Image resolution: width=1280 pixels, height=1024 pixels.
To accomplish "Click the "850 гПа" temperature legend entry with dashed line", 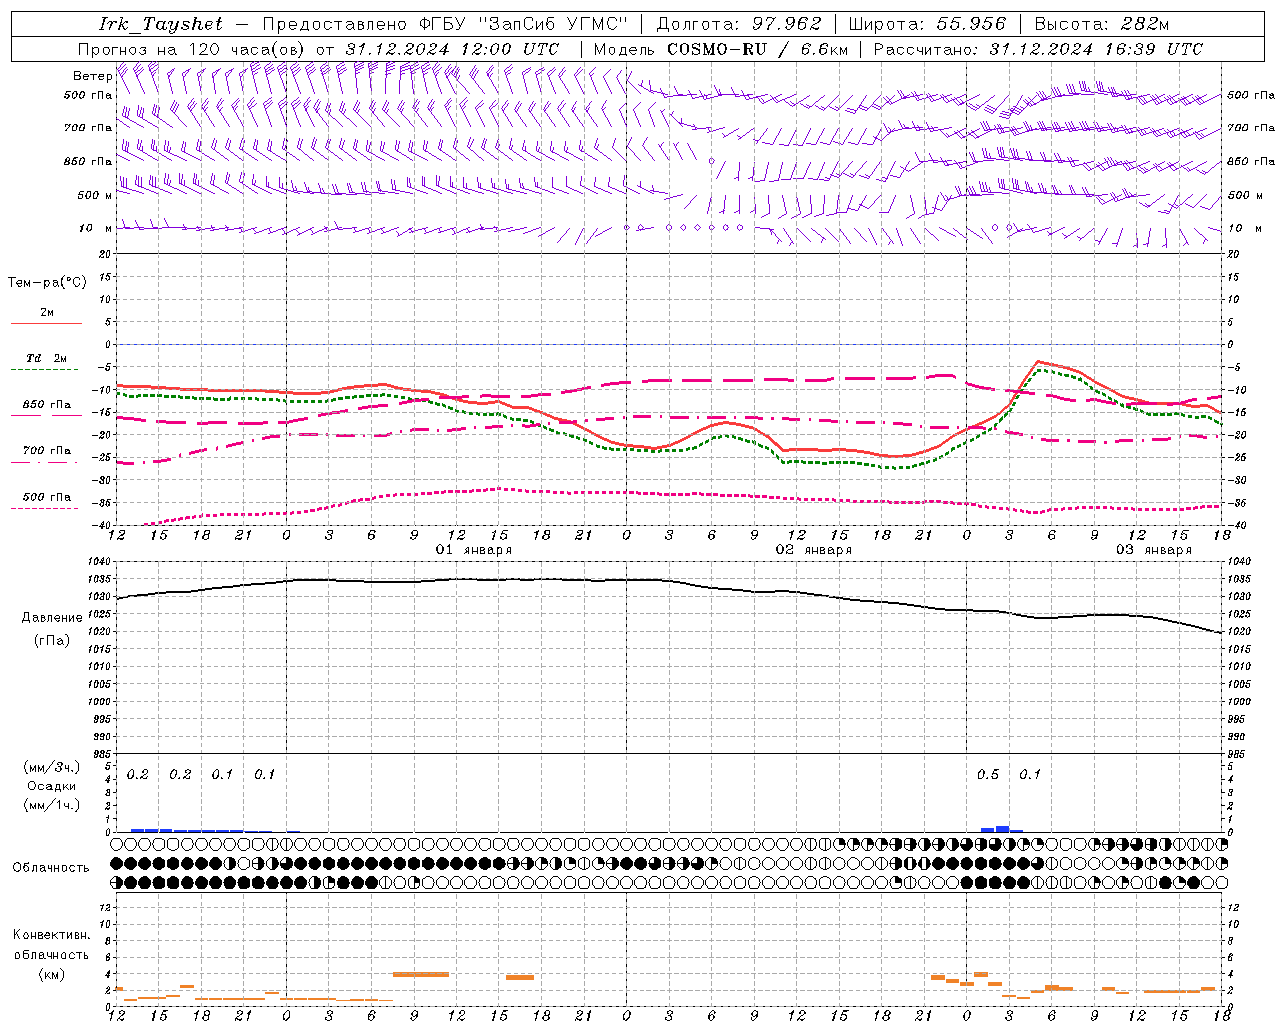I will pos(47,405).
